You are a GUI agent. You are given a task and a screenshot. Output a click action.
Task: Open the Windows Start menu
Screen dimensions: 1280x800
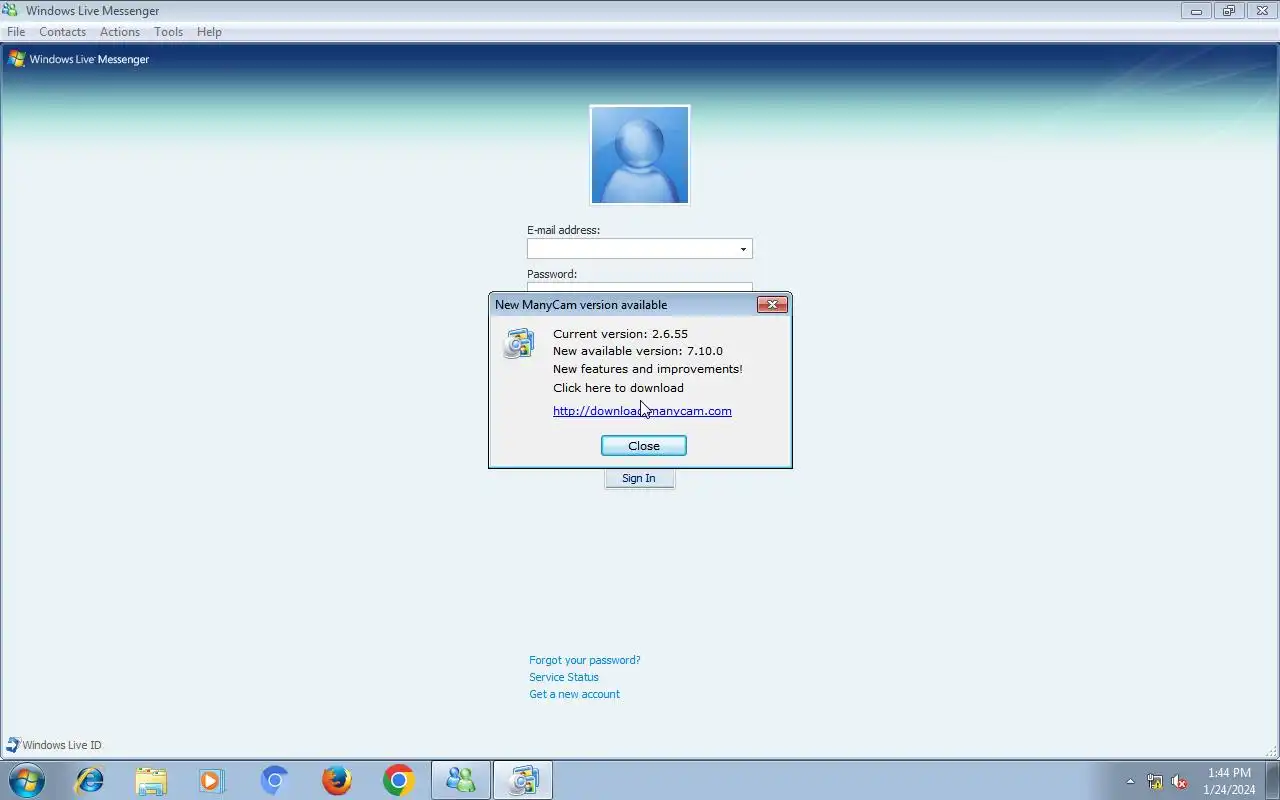27,780
